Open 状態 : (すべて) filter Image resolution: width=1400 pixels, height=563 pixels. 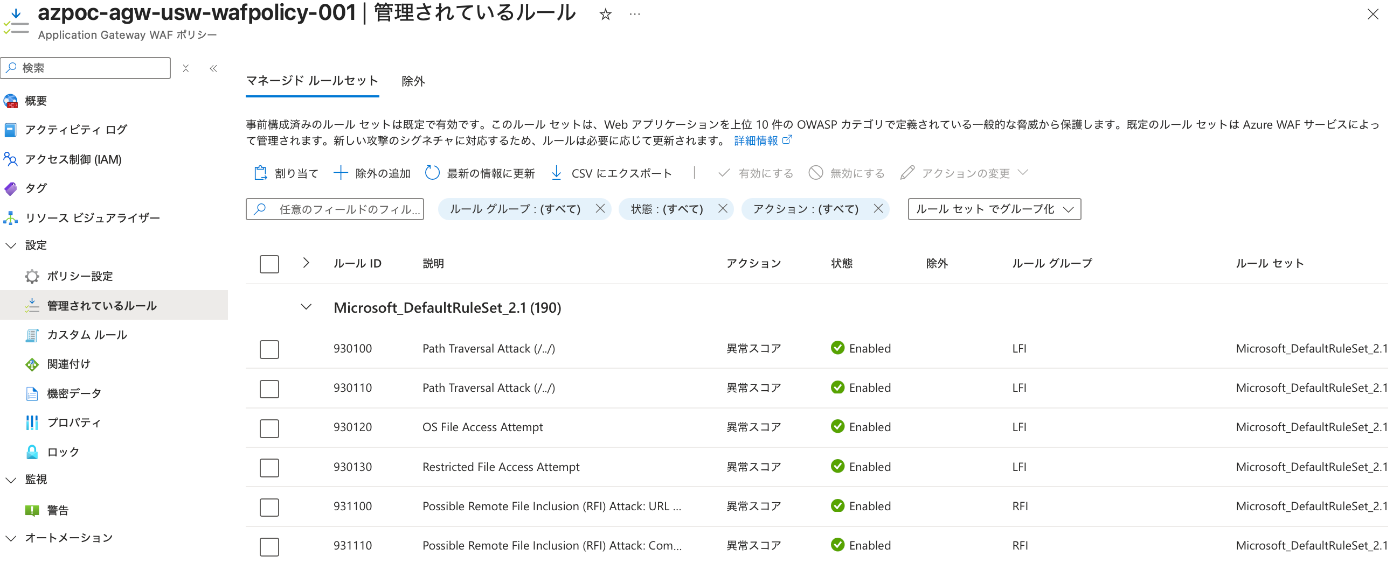pyautogui.click(x=666, y=209)
